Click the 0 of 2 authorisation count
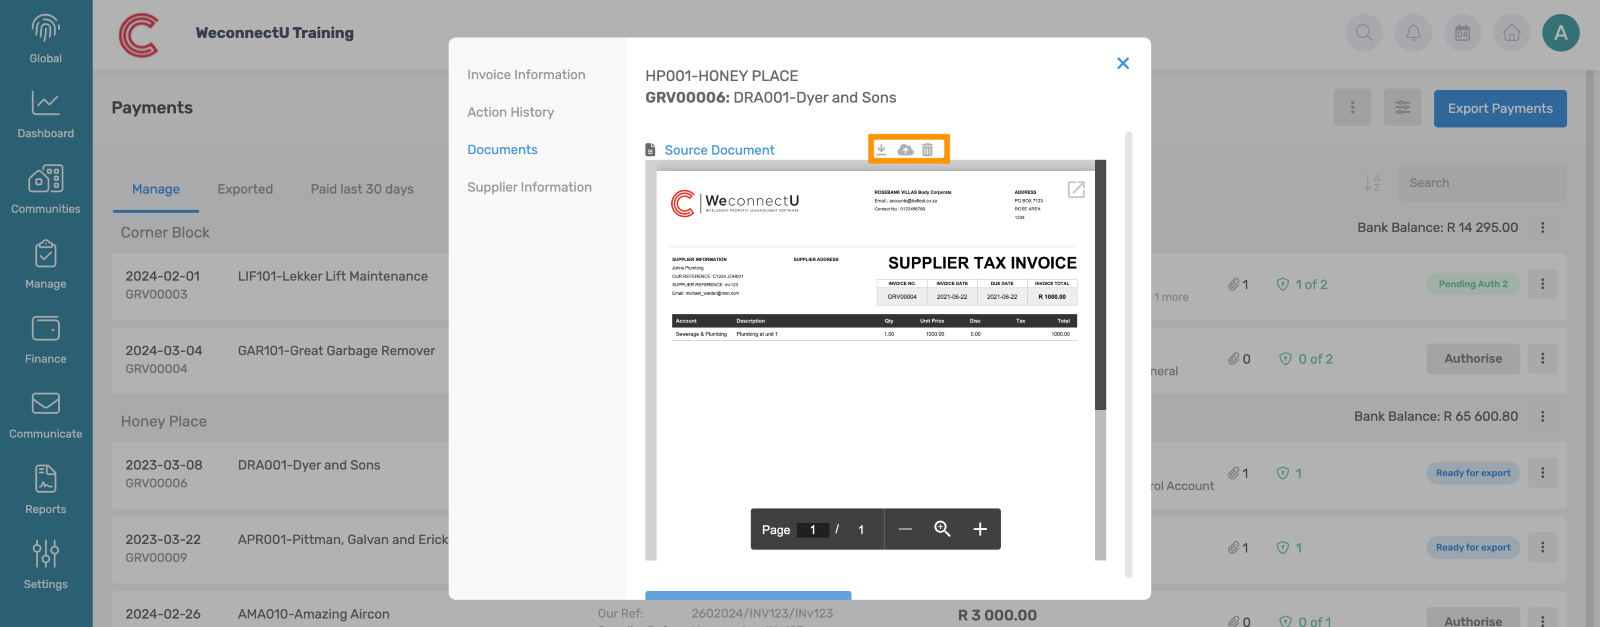The width and height of the screenshot is (1600, 627). [x=1306, y=359]
